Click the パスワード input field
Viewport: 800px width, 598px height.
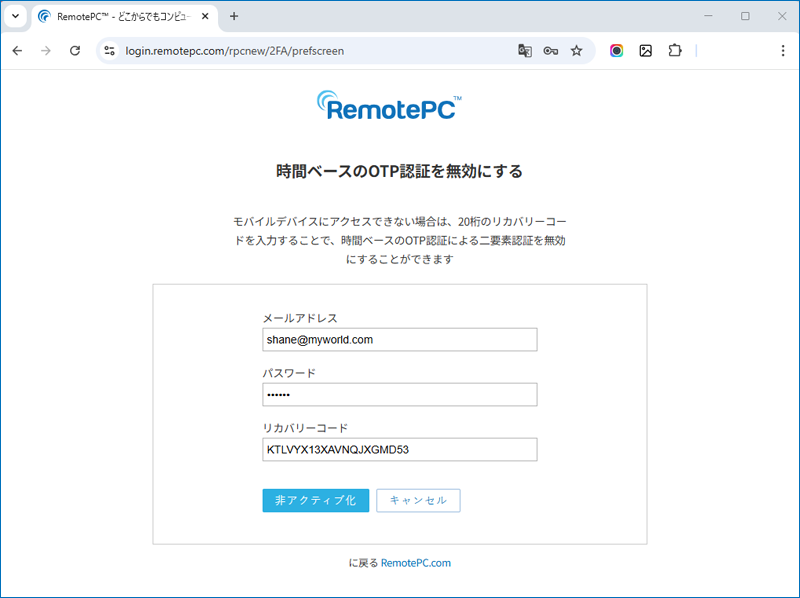tap(399, 394)
